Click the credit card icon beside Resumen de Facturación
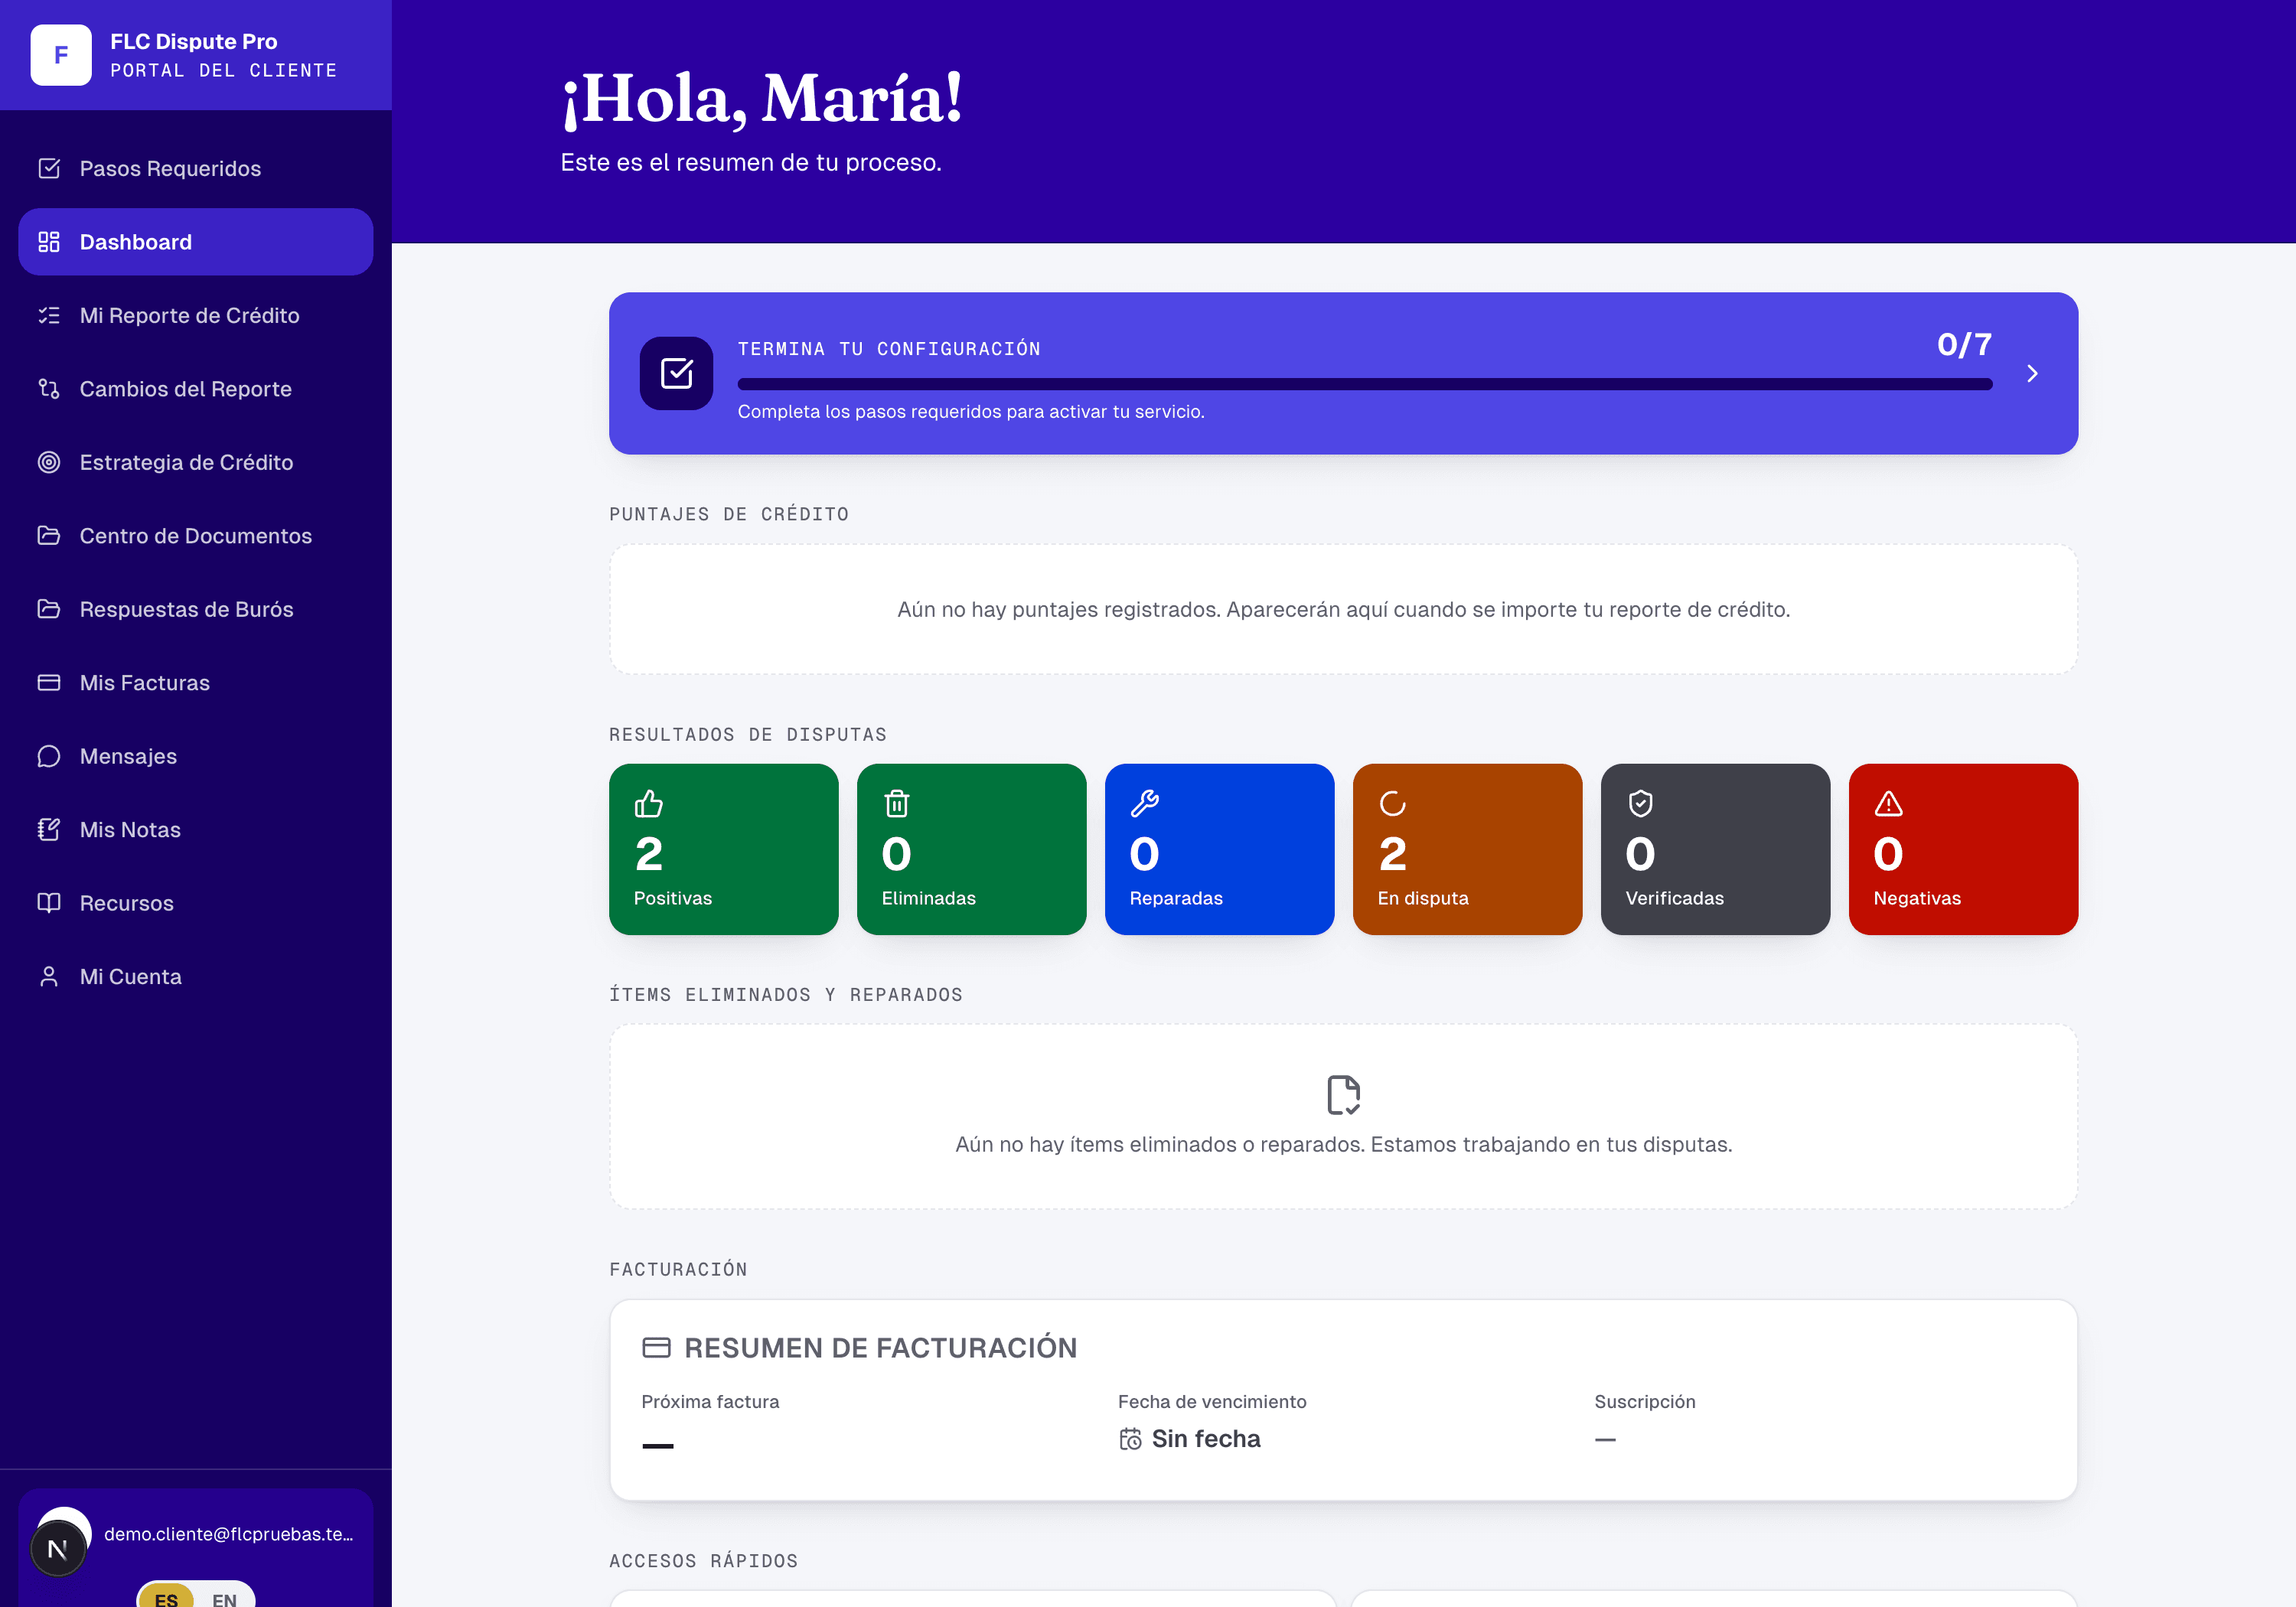The width and height of the screenshot is (2296, 1607). pos(656,1348)
